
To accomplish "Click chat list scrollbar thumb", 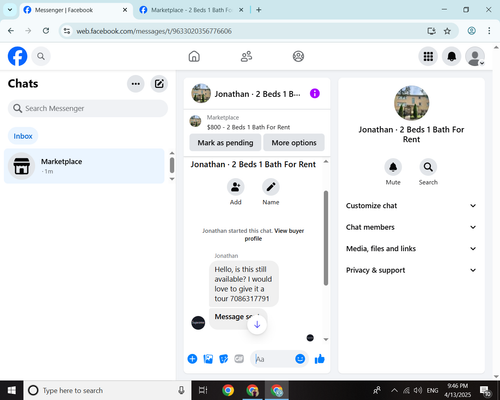I will 172,165.
